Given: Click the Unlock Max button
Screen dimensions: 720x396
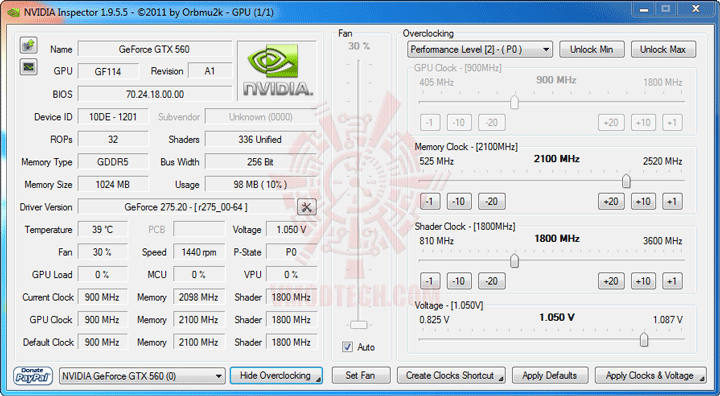Looking at the screenshot, I should 663,49.
